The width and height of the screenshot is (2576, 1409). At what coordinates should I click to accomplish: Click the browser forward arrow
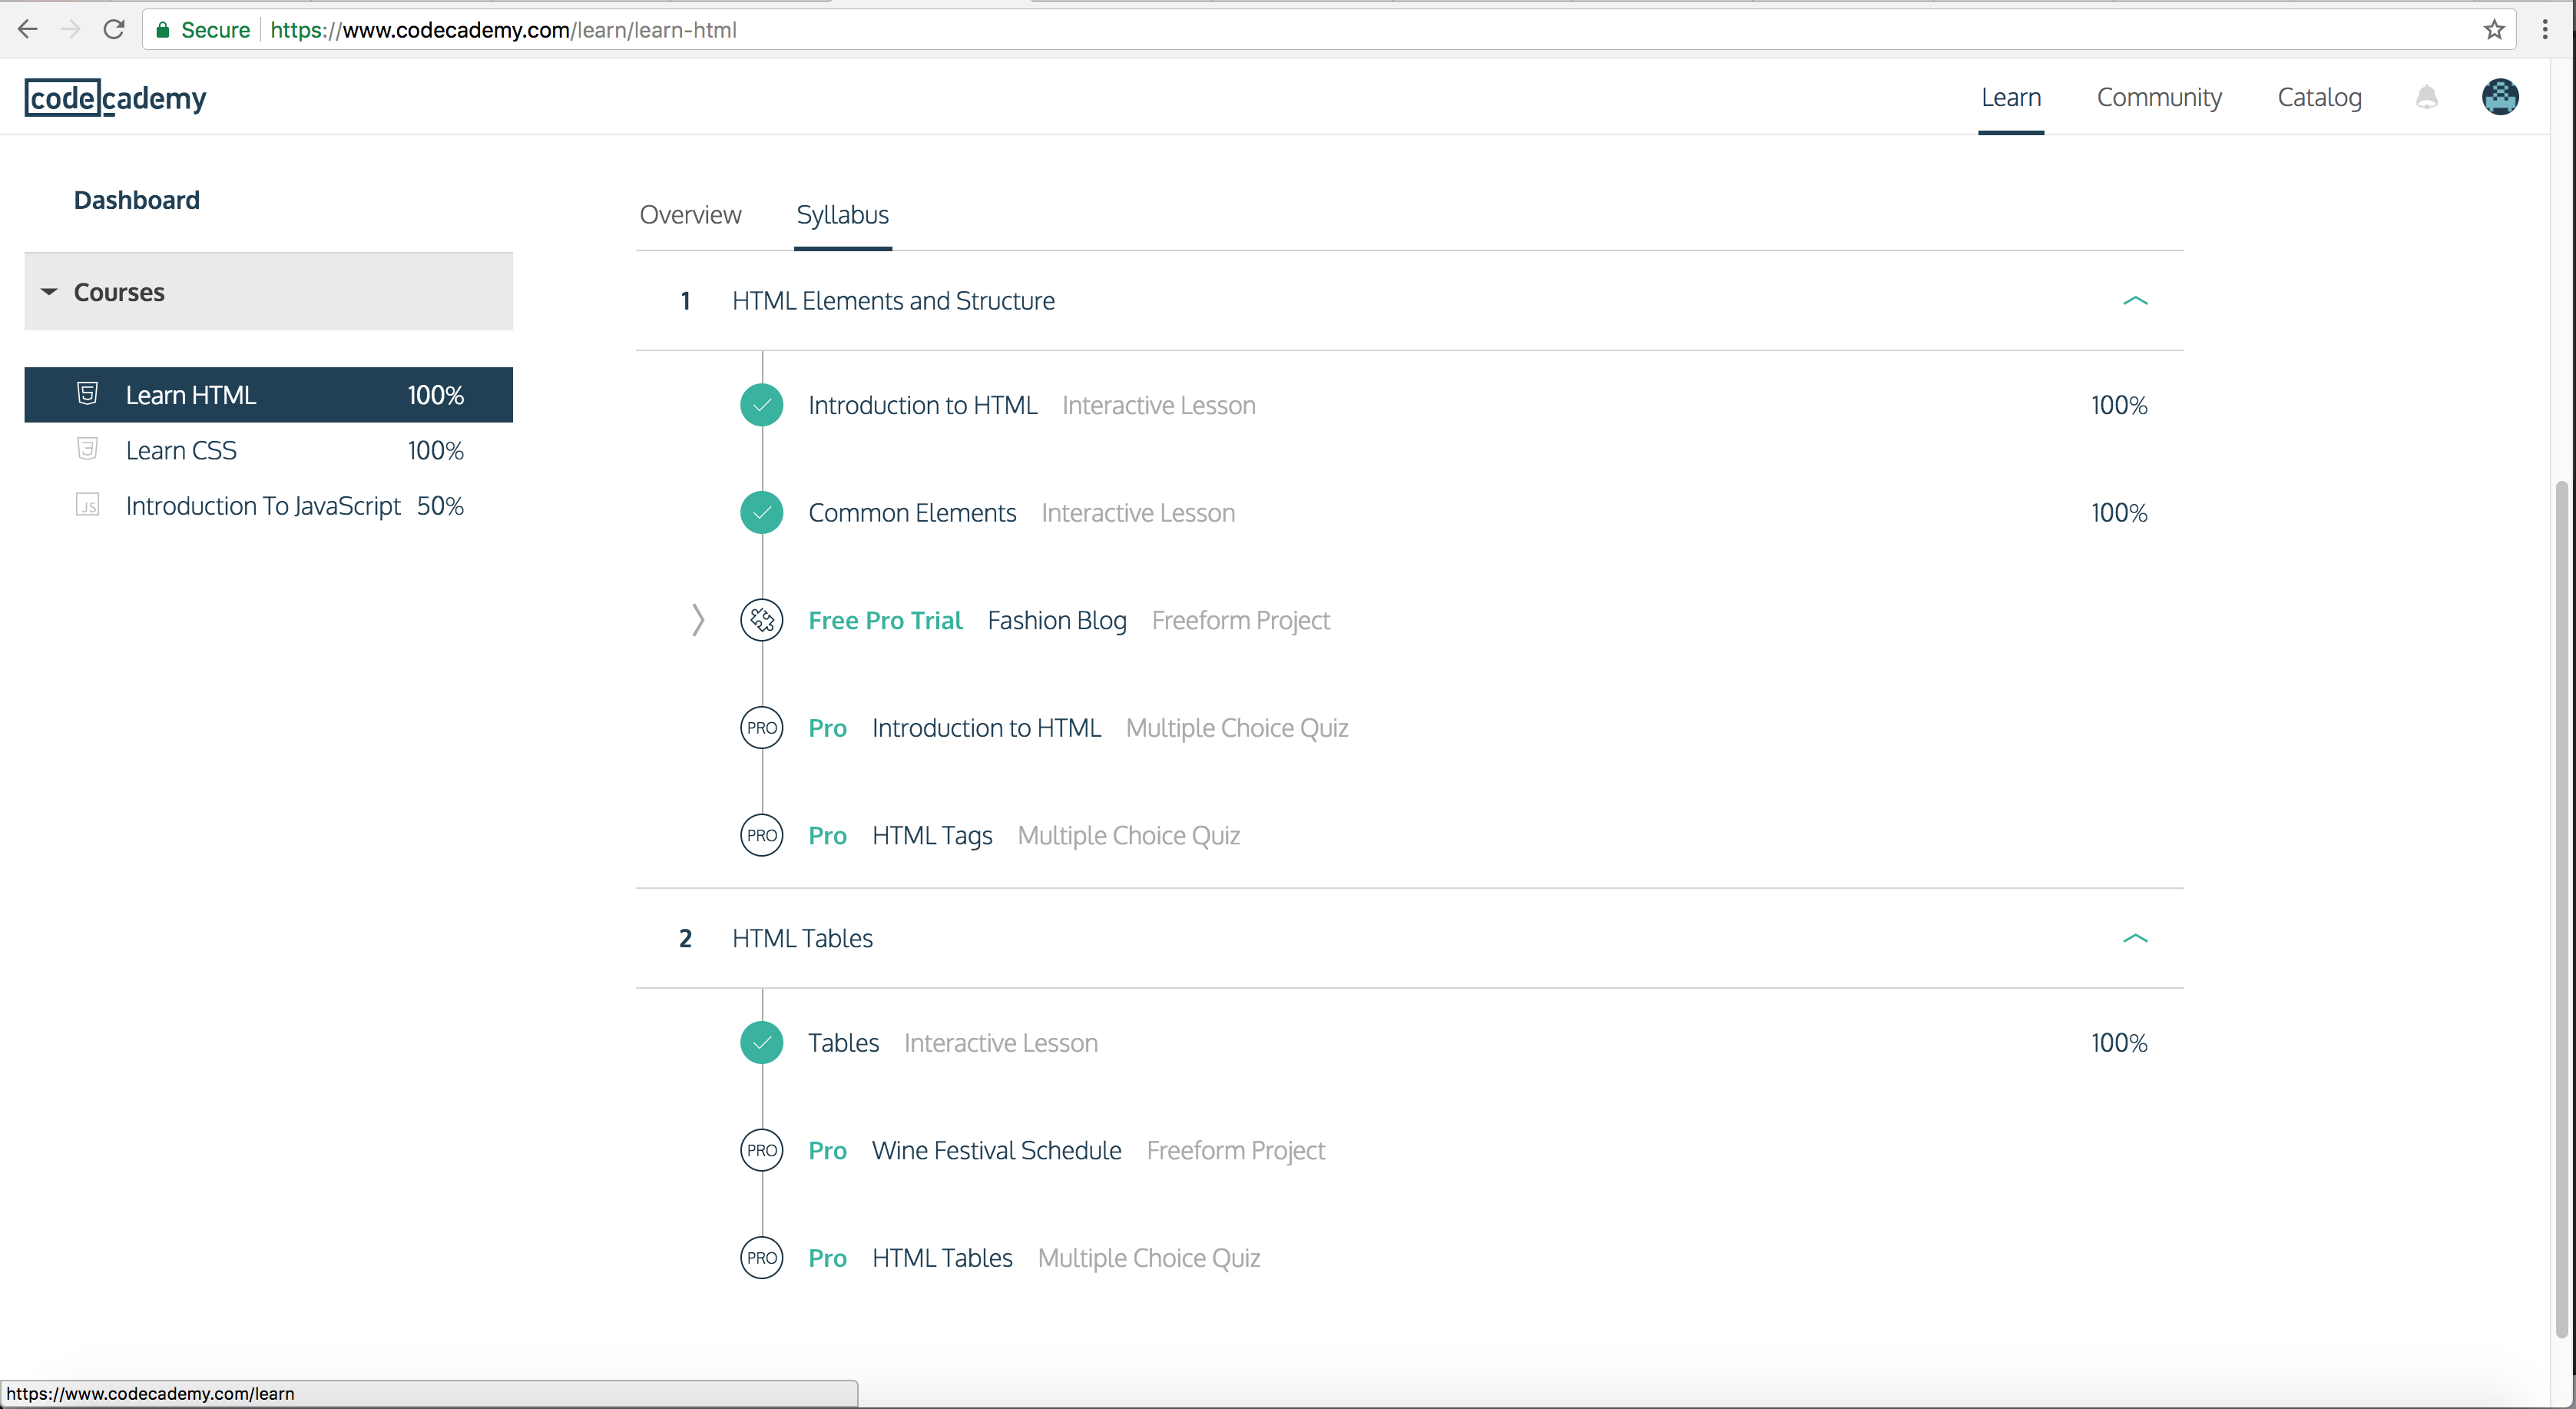[70, 30]
